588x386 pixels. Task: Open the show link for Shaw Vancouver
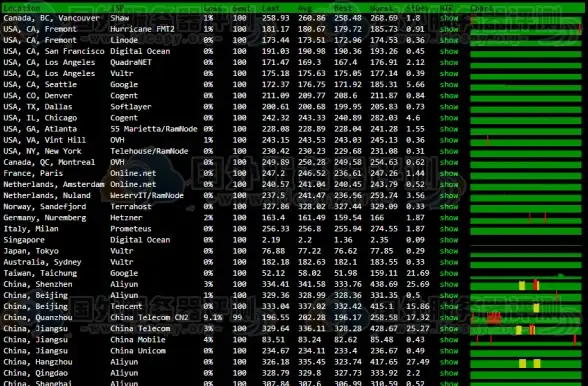449,18
